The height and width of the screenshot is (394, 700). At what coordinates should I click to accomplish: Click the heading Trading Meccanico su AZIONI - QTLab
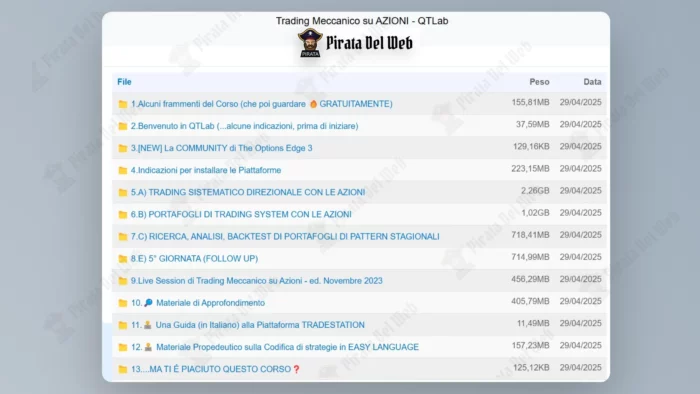click(x=362, y=21)
